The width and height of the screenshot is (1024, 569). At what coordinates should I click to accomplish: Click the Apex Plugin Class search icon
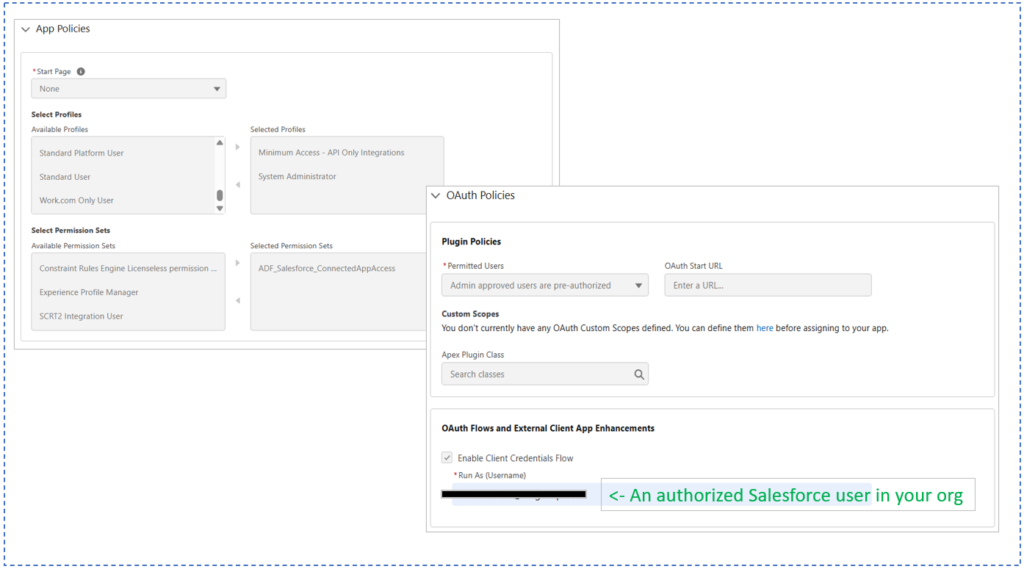[639, 374]
